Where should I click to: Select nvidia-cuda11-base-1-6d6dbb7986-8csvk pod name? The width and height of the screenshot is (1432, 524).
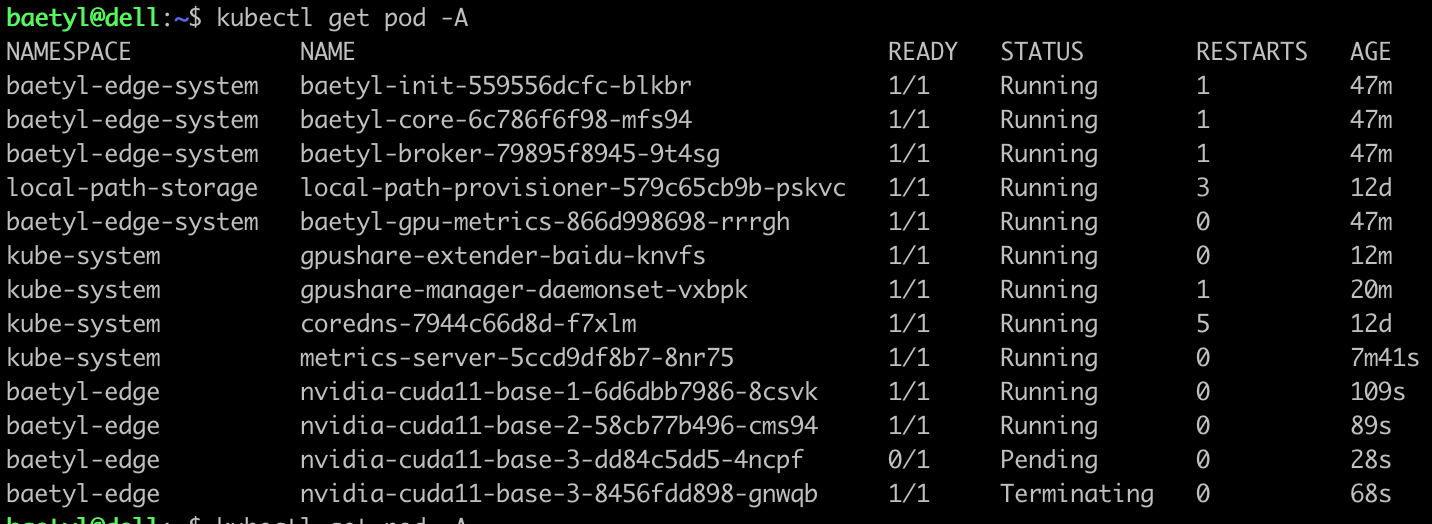click(558, 392)
